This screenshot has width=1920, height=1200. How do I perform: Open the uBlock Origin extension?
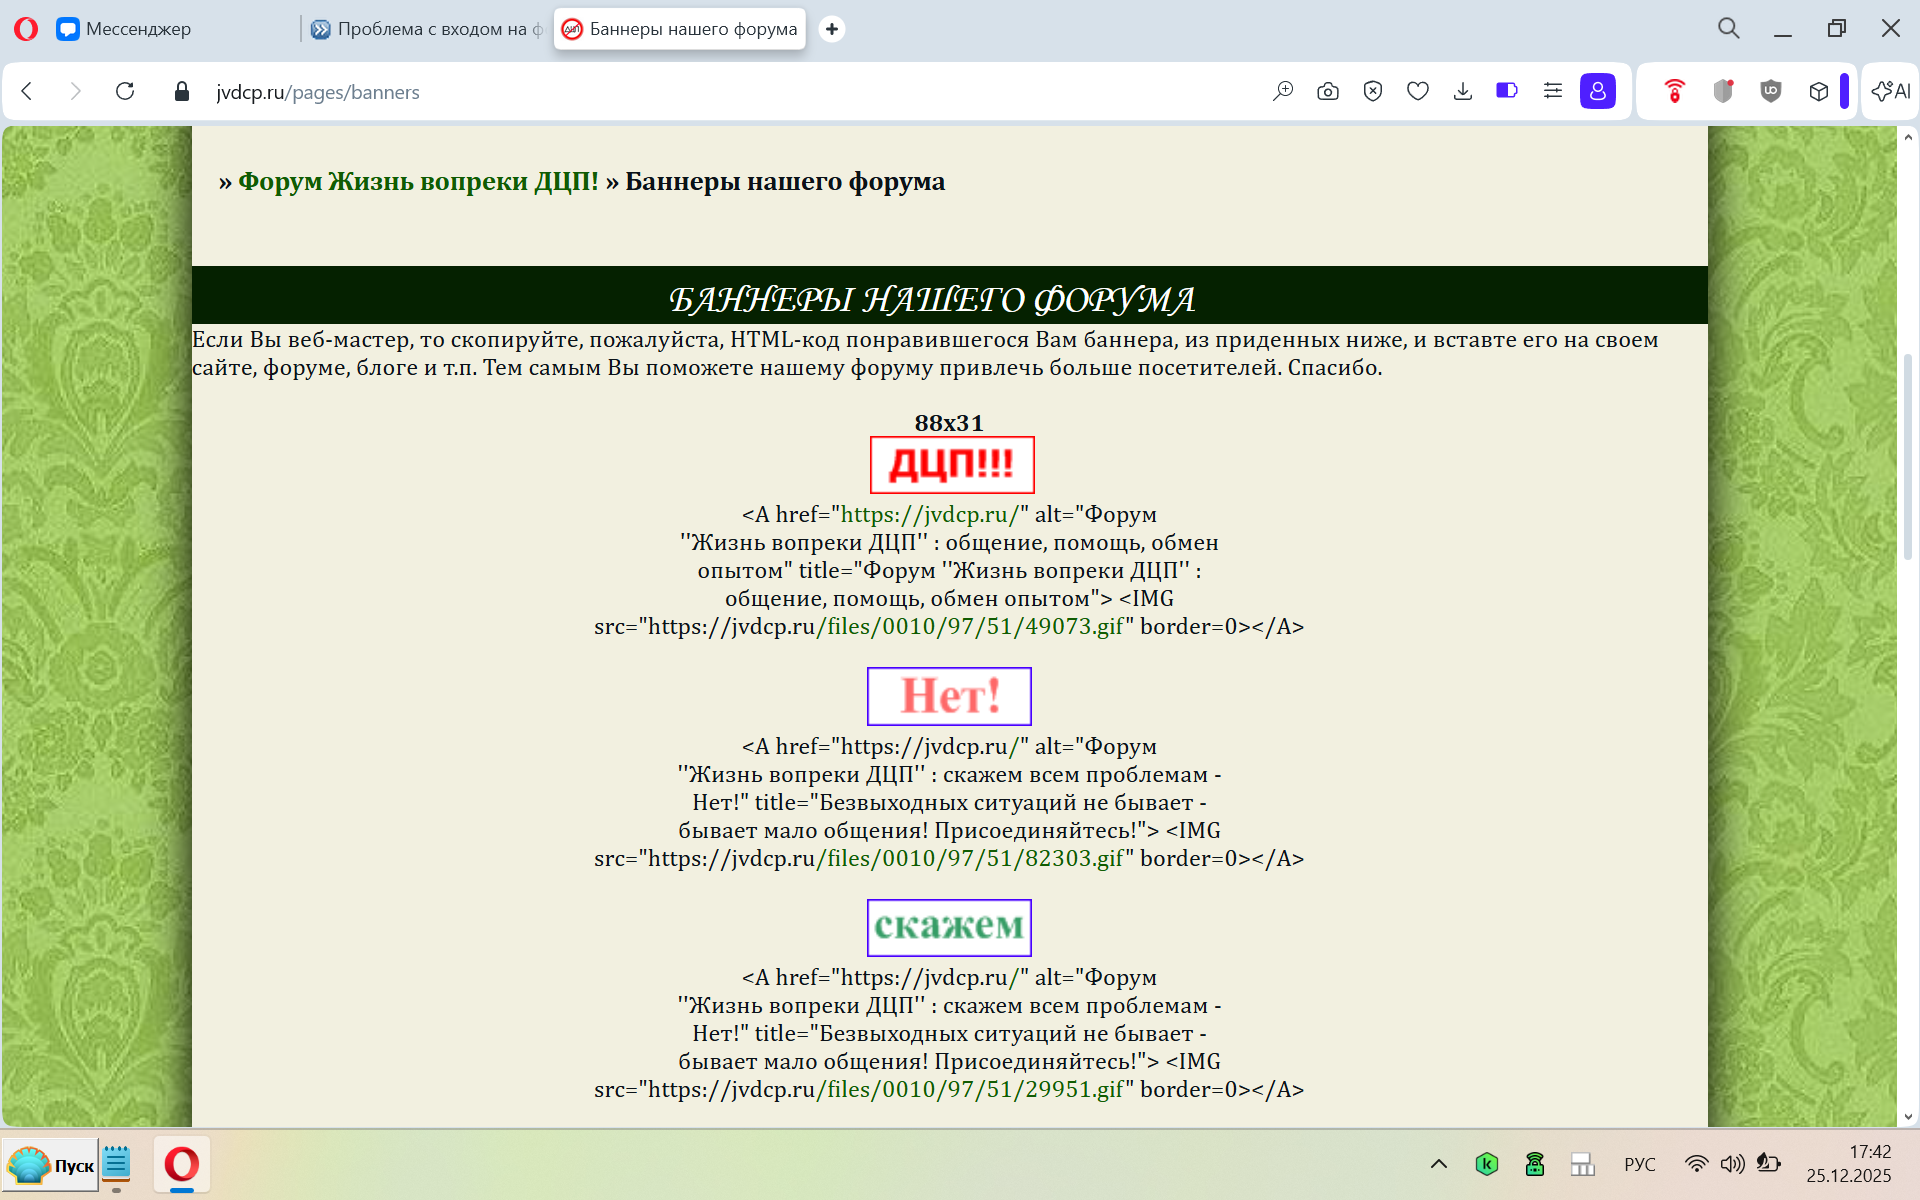tap(1770, 91)
